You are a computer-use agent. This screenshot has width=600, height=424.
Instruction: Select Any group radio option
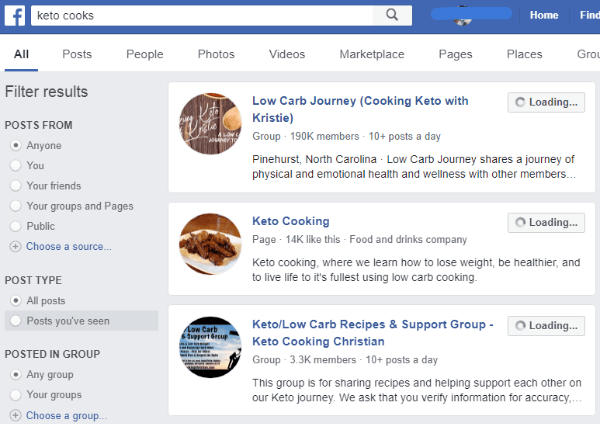15,374
